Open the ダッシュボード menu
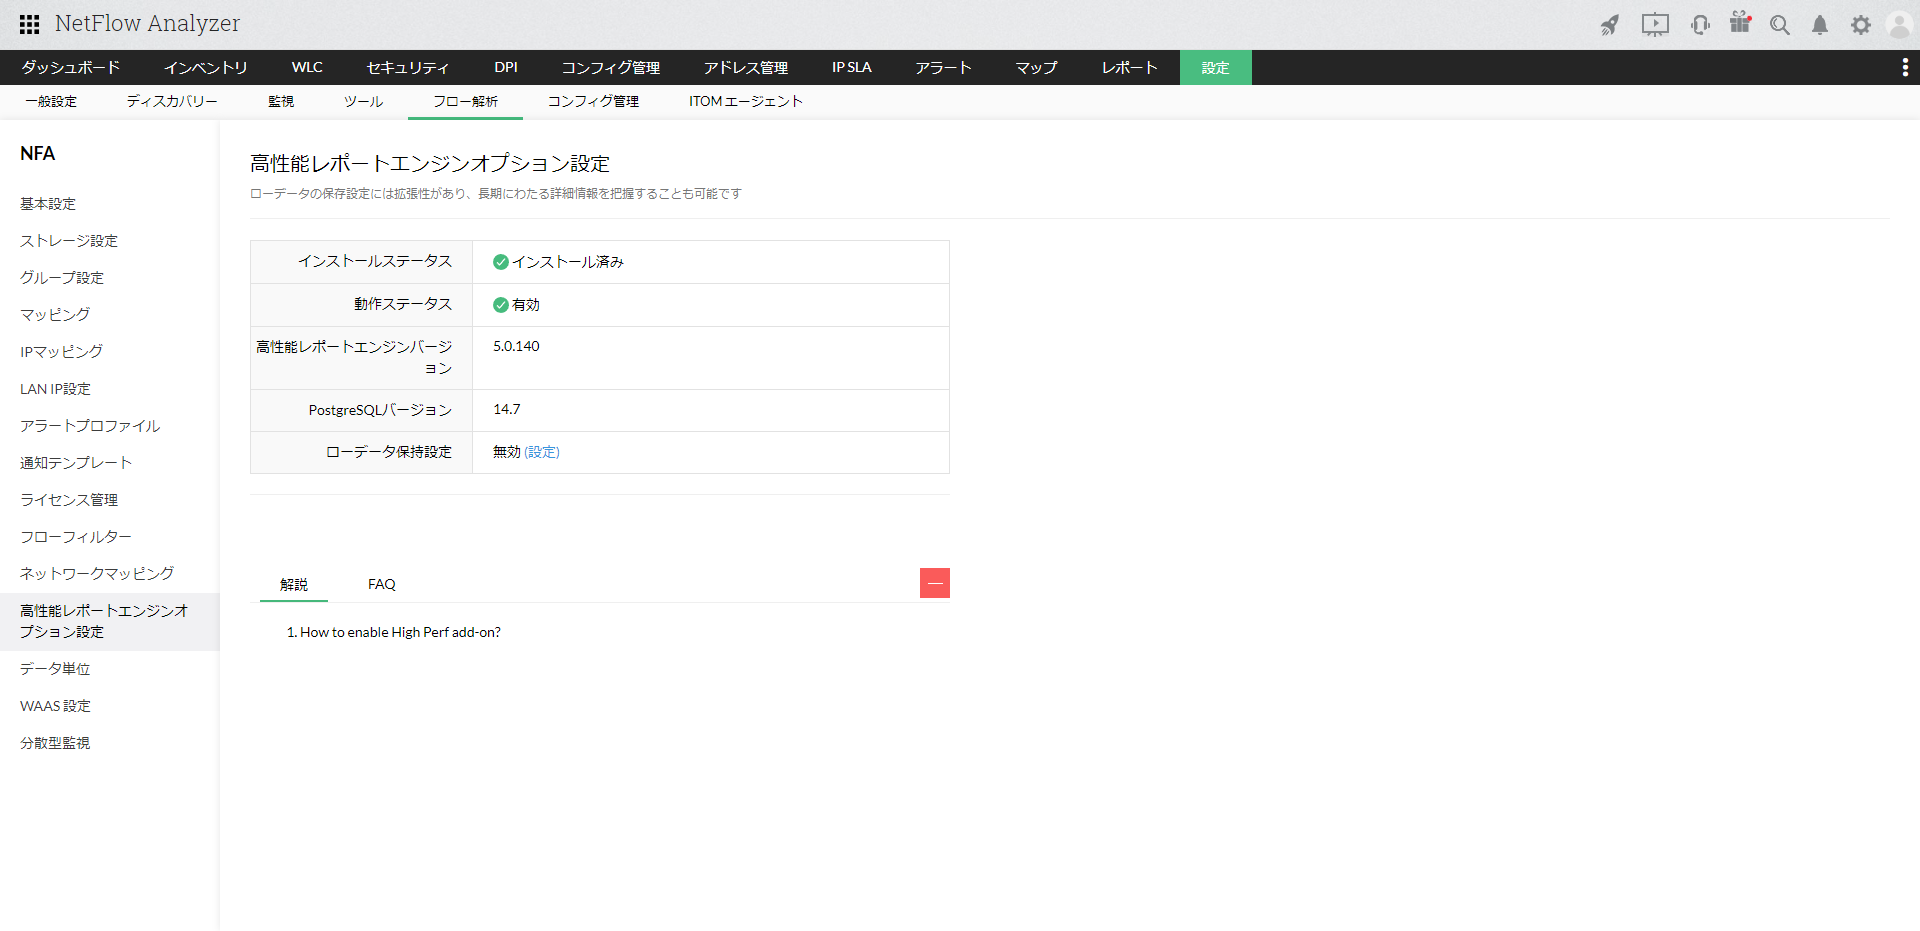The width and height of the screenshot is (1920, 931). tap(71, 67)
